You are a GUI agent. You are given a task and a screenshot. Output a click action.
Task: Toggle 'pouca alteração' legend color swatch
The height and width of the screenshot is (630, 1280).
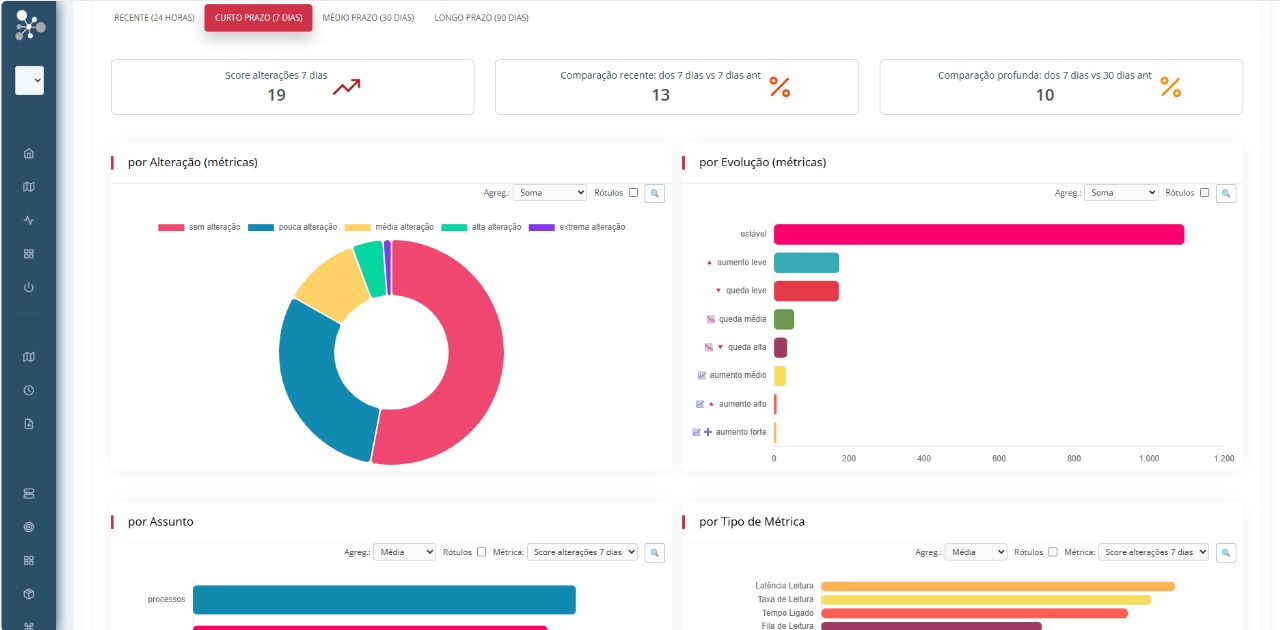[x=261, y=227]
